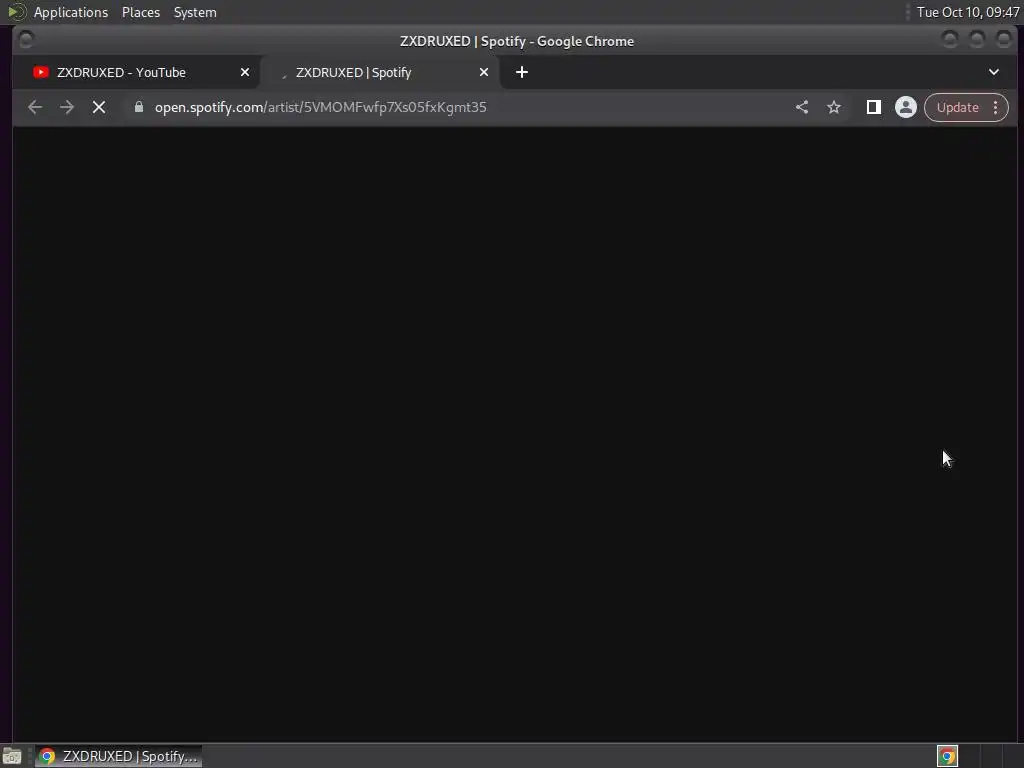This screenshot has height=768, width=1024.
Task: Open the Places menu
Action: (141, 12)
